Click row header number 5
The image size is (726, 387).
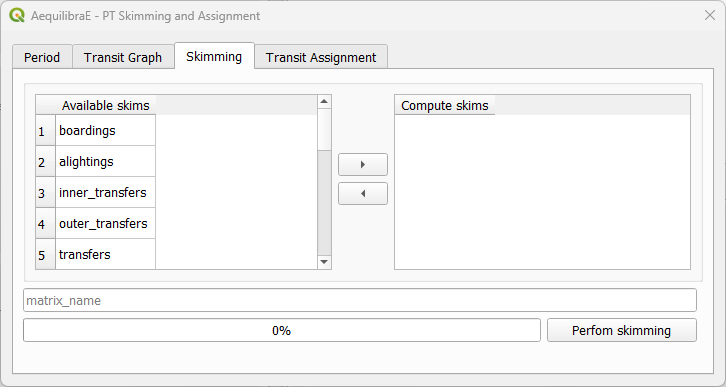(45, 255)
